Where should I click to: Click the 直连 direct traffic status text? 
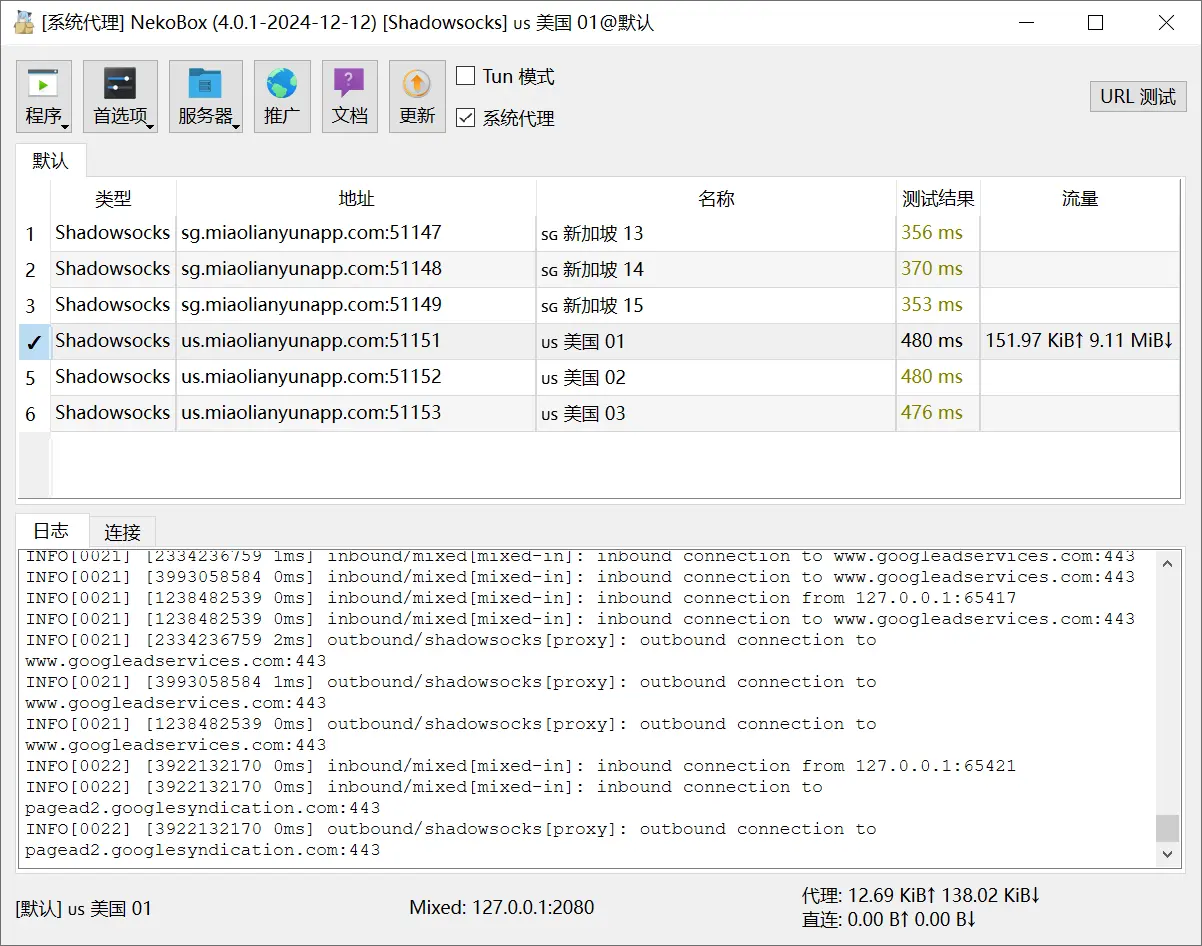click(889, 919)
